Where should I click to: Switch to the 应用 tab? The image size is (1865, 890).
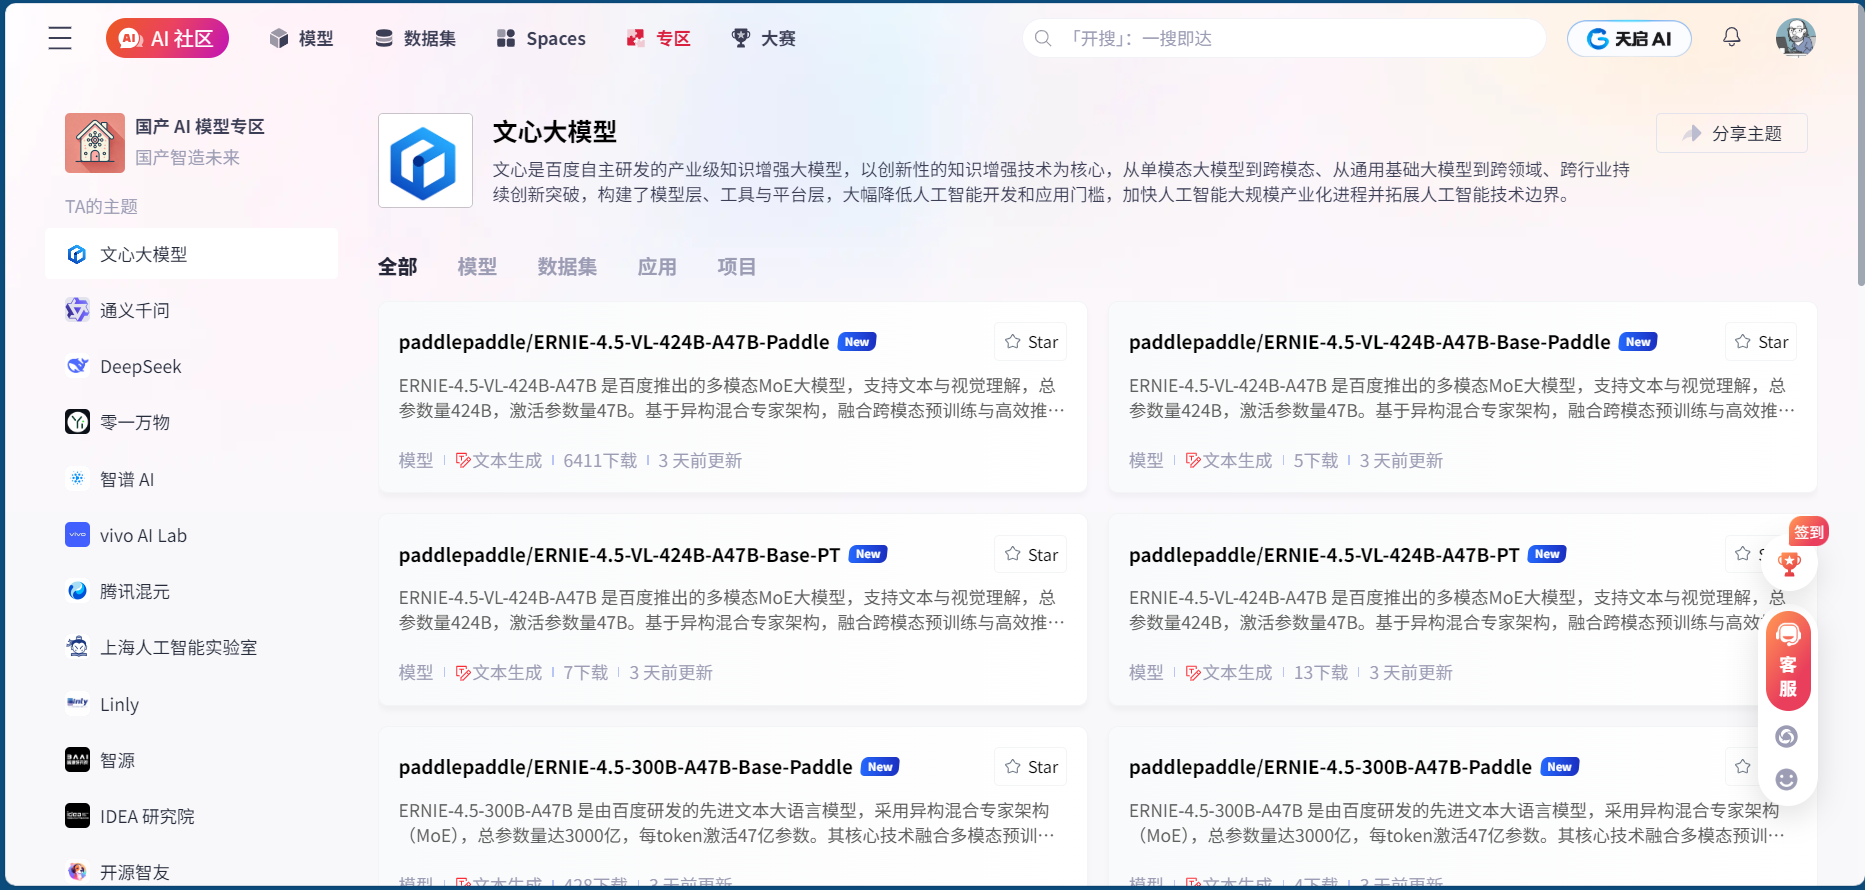point(657,267)
